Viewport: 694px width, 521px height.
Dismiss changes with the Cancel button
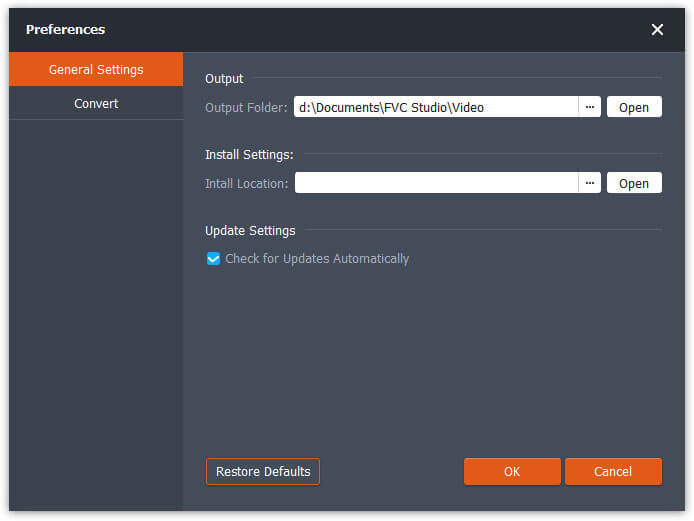coord(613,472)
